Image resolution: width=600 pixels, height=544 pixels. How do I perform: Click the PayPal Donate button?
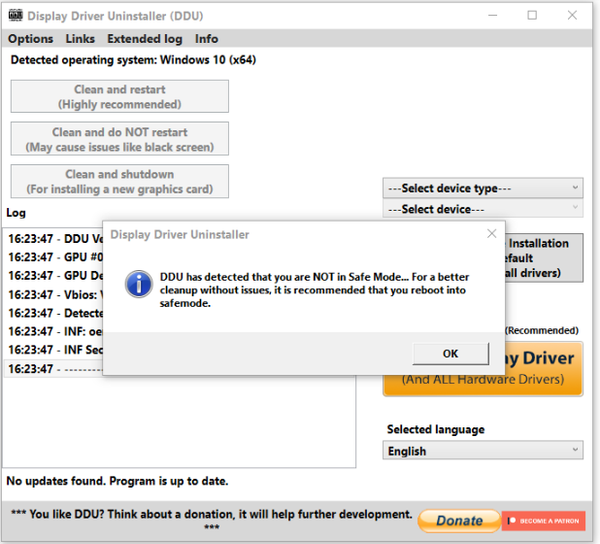click(x=459, y=520)
